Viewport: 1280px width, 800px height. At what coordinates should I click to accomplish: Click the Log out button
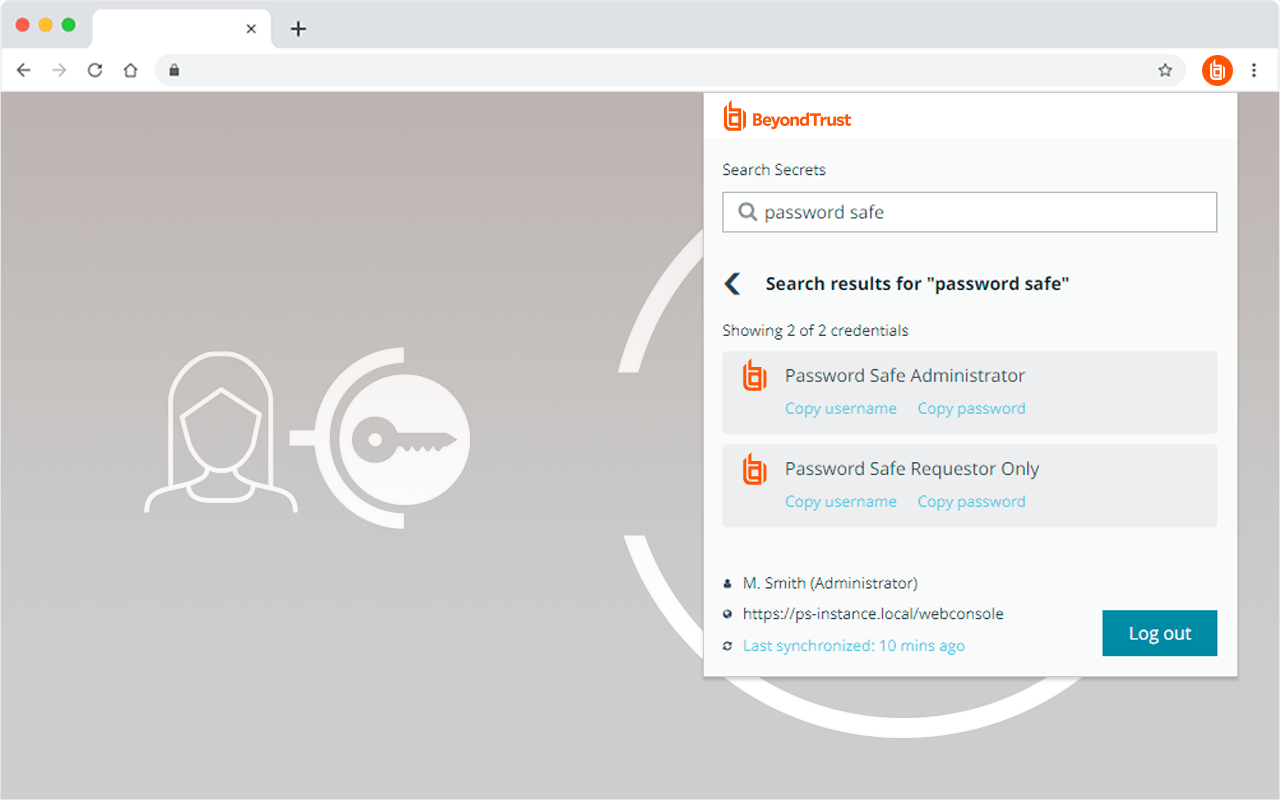[x=1159, y=633]
